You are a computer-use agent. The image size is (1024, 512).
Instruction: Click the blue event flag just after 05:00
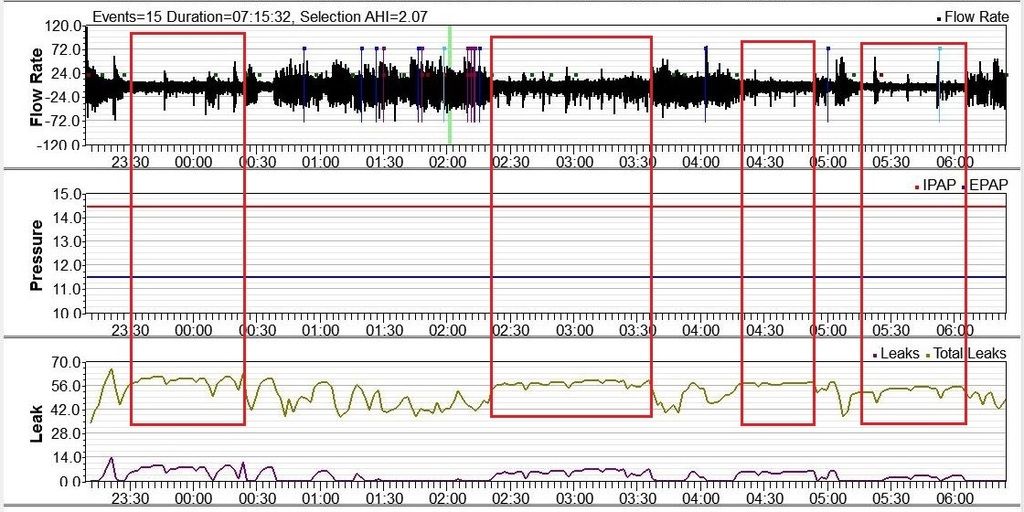click(x=829, y=49)
